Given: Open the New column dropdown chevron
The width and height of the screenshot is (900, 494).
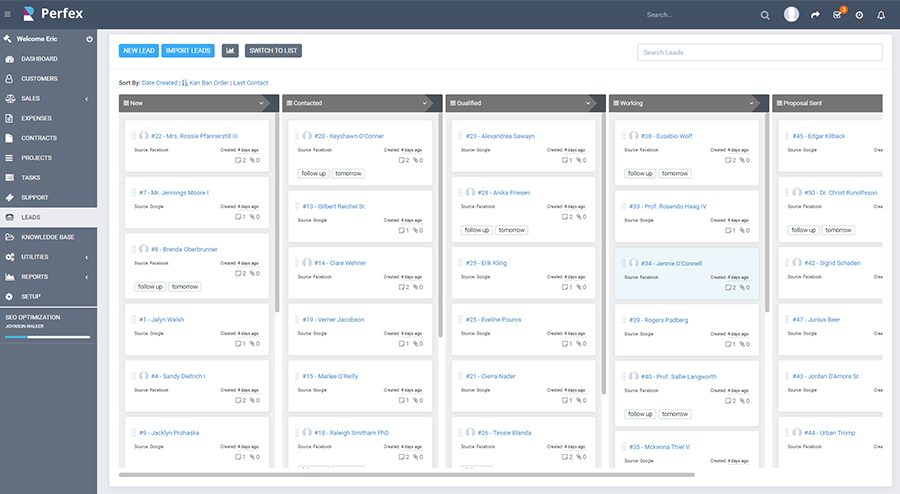Looking at the screenshot, I should (x=262, y=103).
